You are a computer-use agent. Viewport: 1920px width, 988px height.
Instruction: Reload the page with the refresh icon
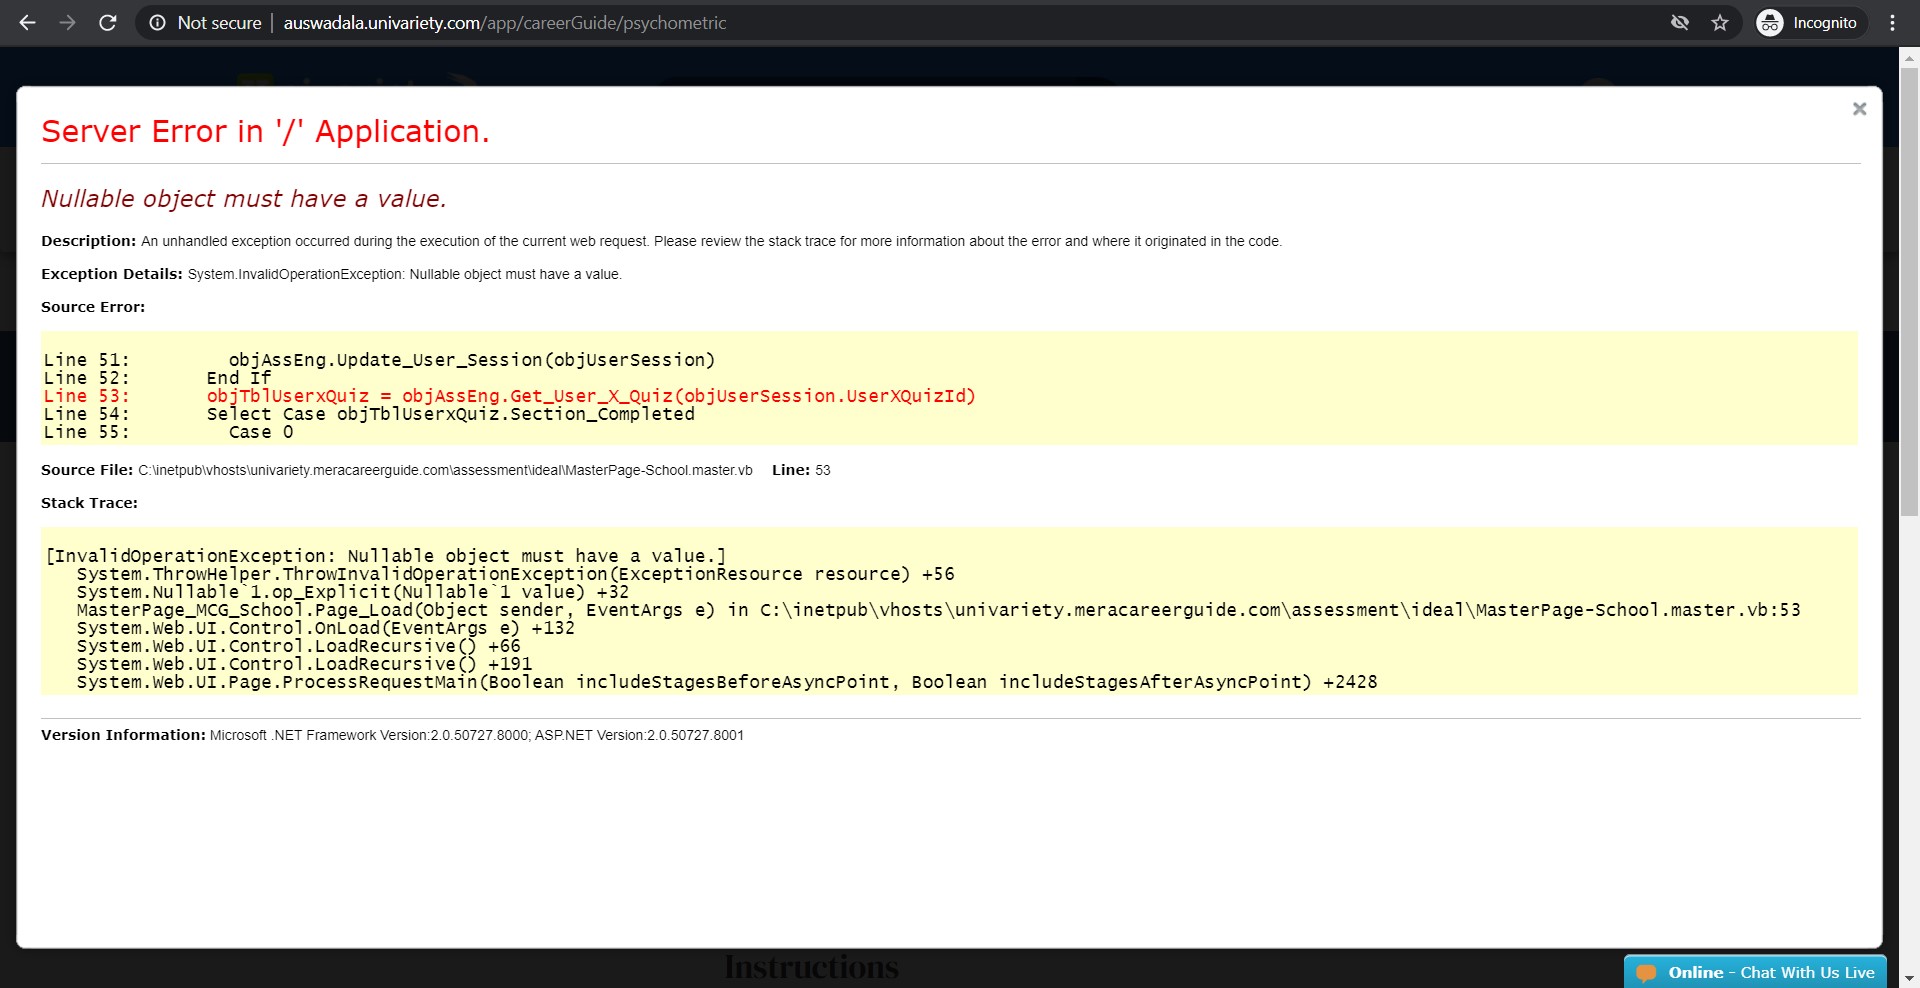tap(108, 22)
